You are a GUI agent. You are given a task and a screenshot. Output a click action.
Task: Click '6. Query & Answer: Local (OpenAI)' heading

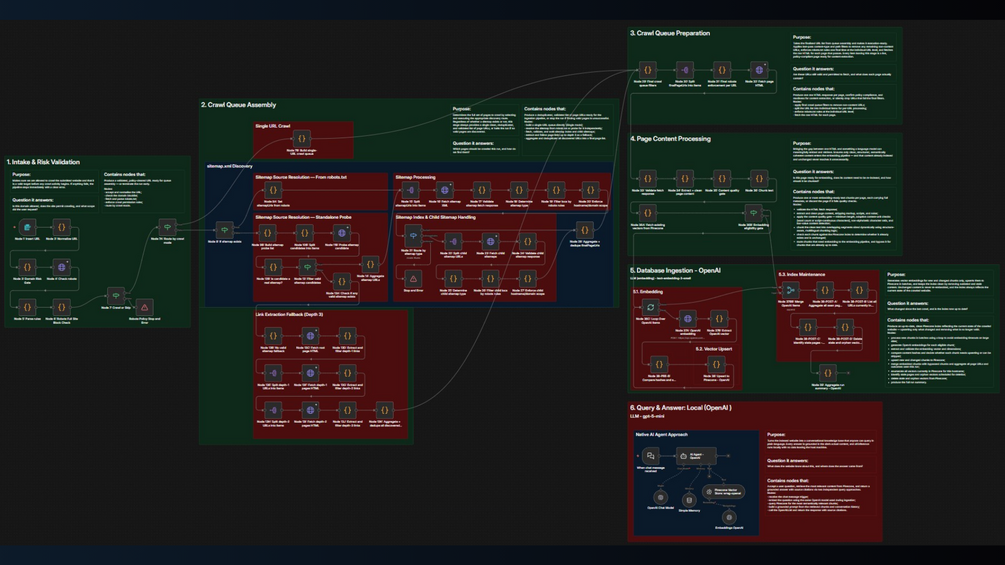[x=681, y=407]
